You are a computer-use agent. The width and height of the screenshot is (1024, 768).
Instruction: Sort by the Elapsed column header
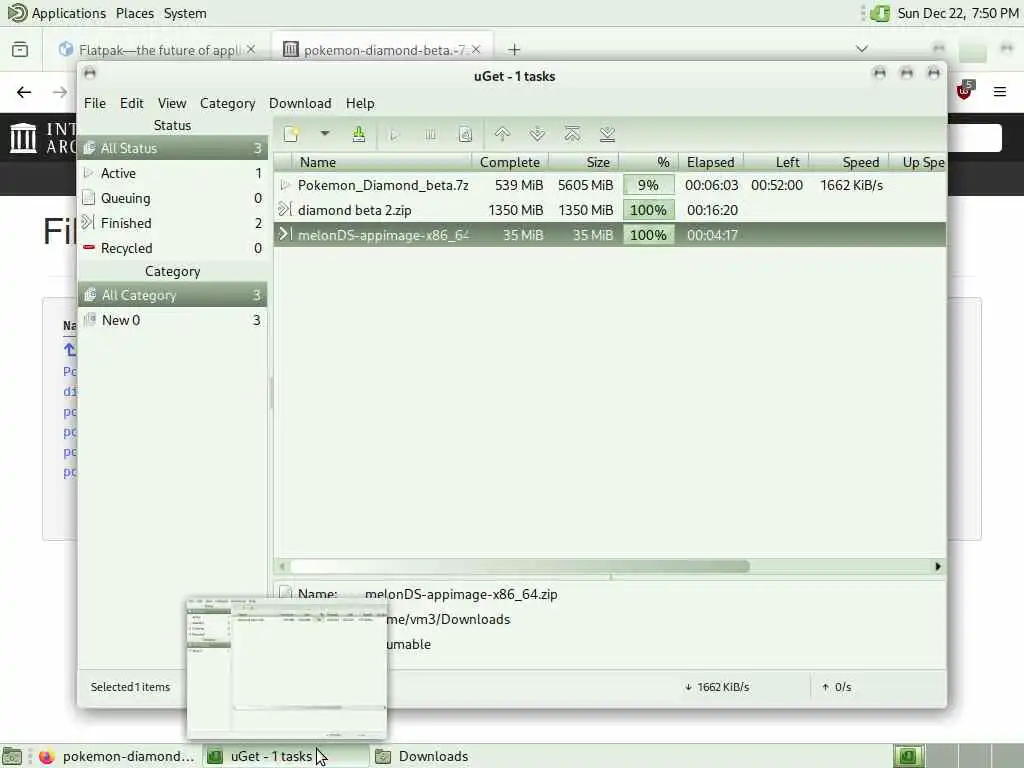point(711,162)
